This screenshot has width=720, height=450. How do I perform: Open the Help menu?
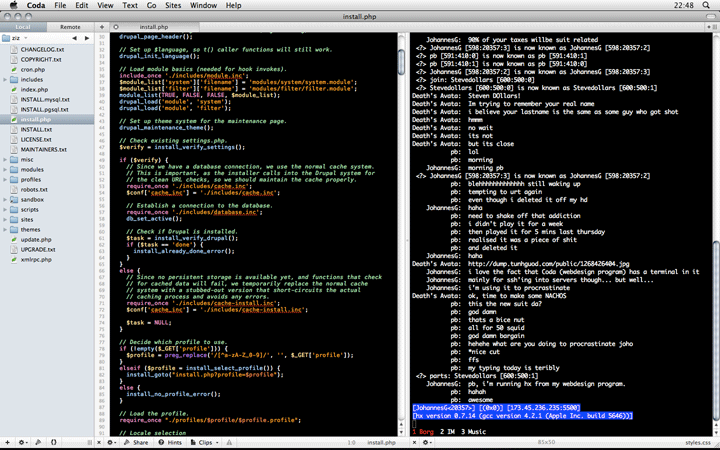pyautogui.click(x=233, y=5)
